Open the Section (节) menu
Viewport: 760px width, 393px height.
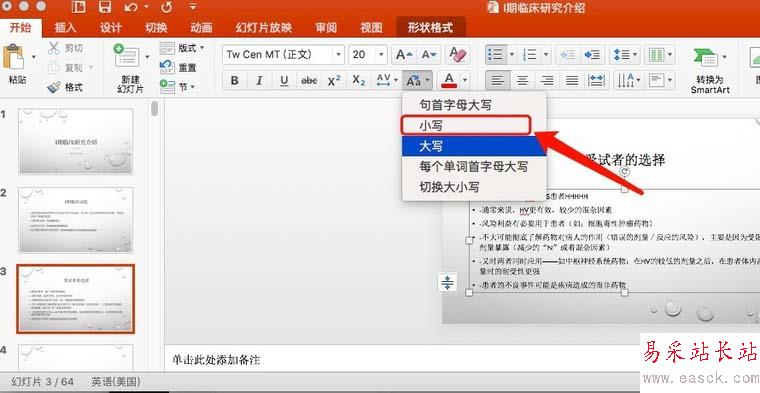tap(178, 87)
